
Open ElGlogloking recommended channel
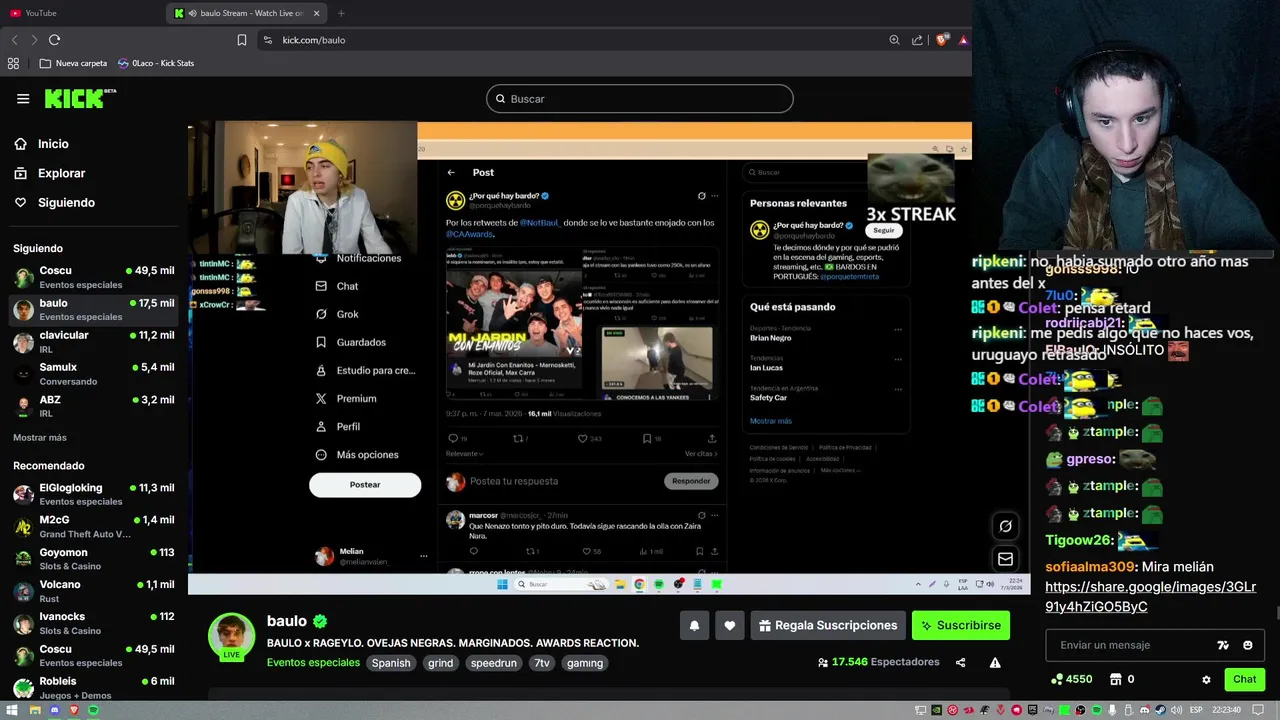(x=94, y=494)
